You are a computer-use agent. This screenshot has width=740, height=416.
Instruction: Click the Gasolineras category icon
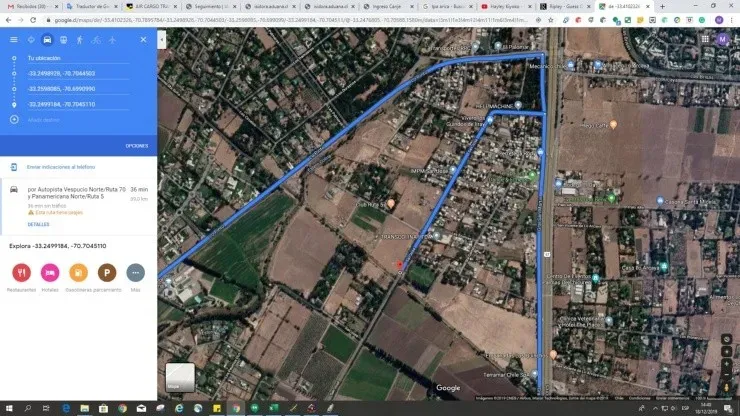[x=78, y=272]
